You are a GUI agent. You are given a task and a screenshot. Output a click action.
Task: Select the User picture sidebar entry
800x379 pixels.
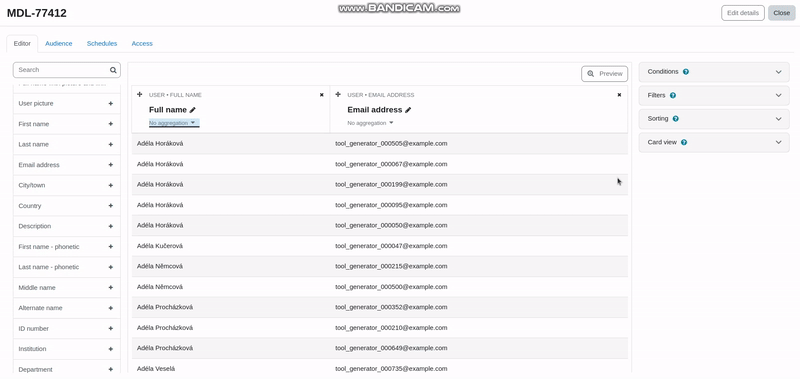67,104
